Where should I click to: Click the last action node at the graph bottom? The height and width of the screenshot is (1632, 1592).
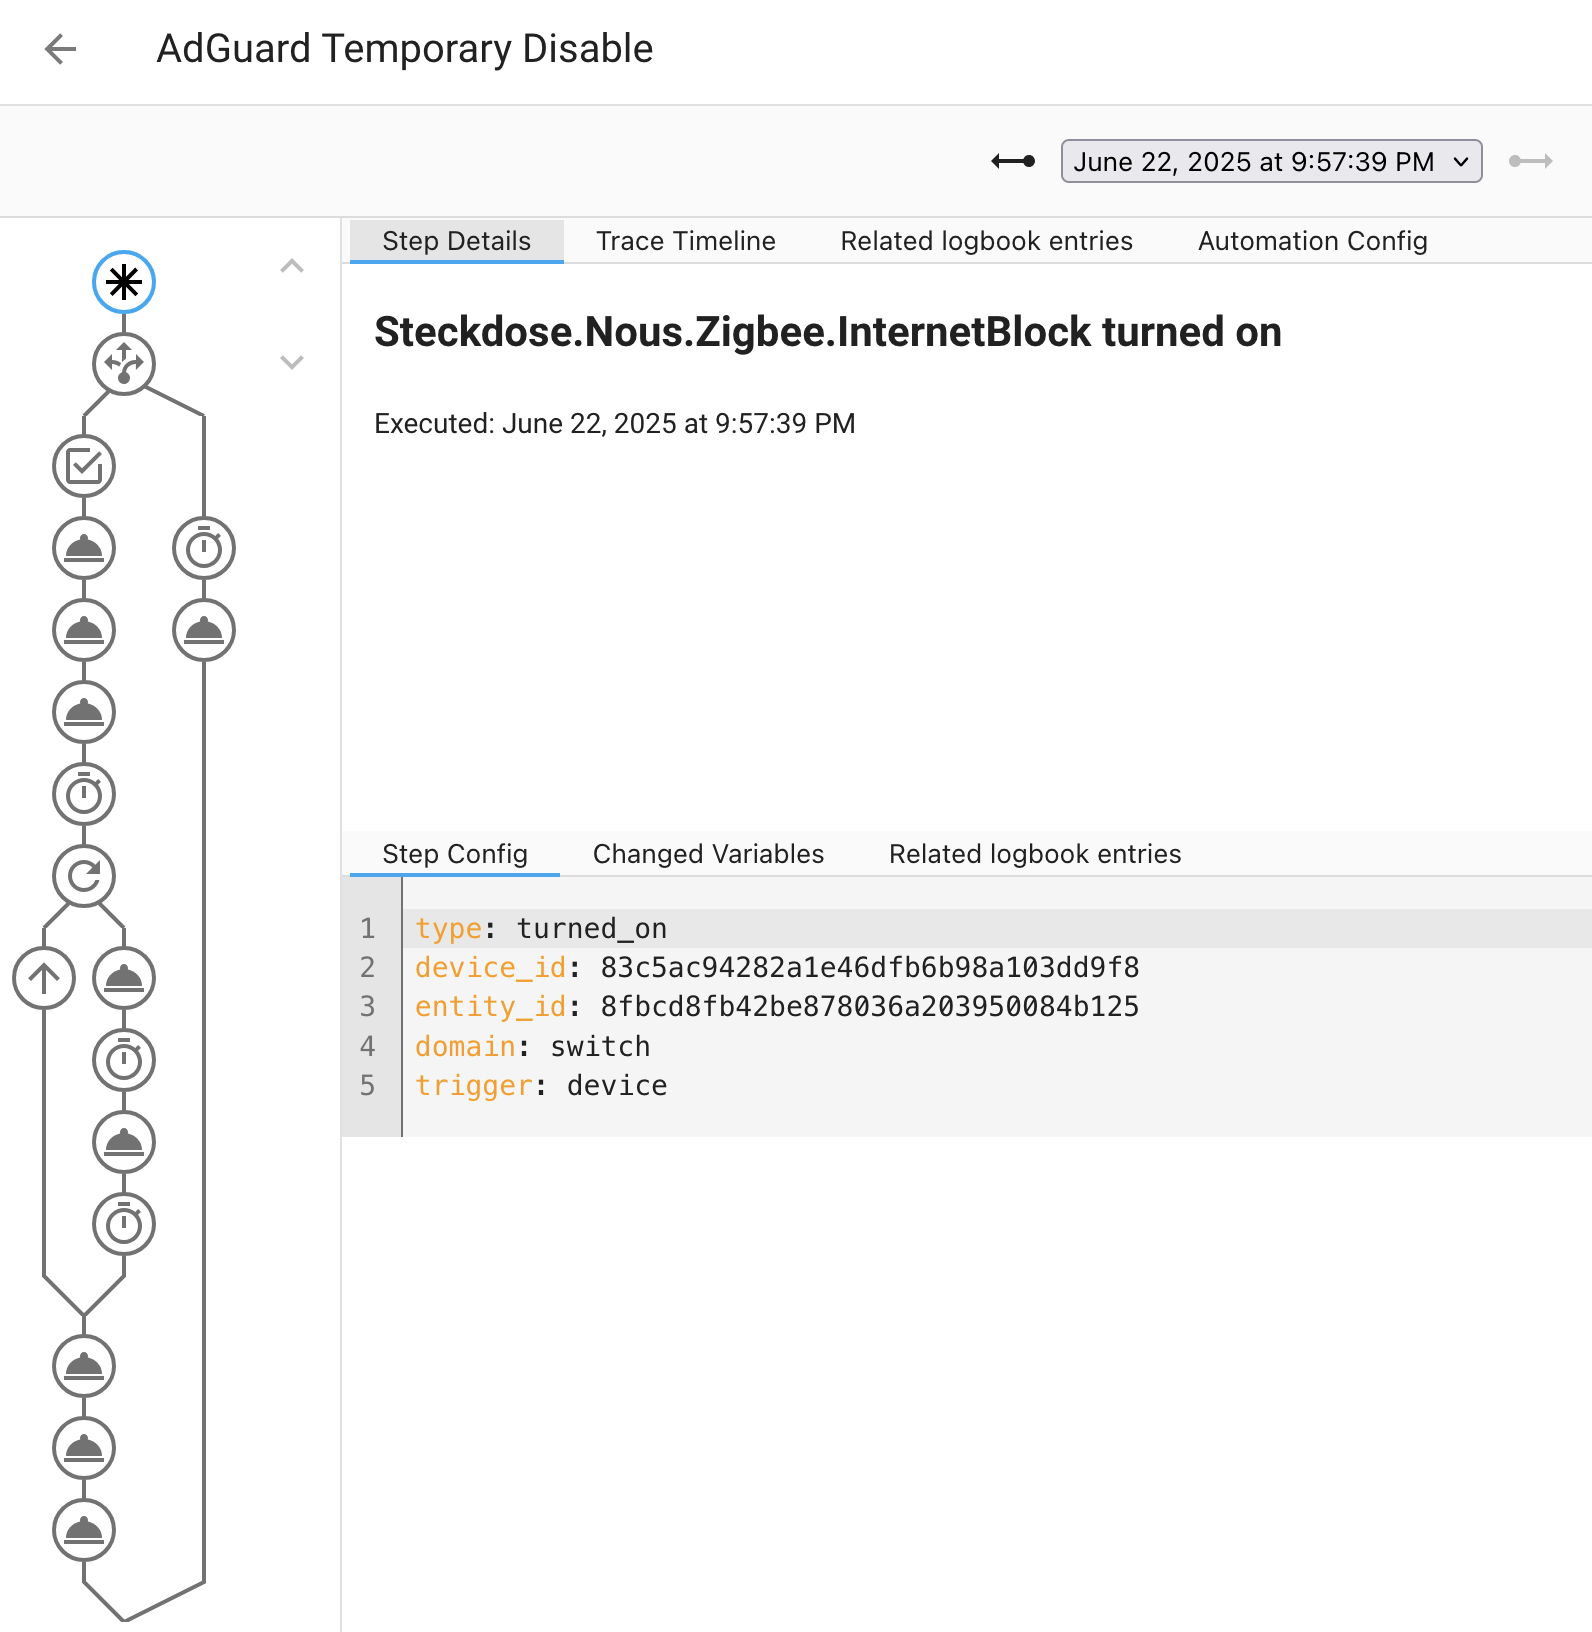[x=84, y=1530]
